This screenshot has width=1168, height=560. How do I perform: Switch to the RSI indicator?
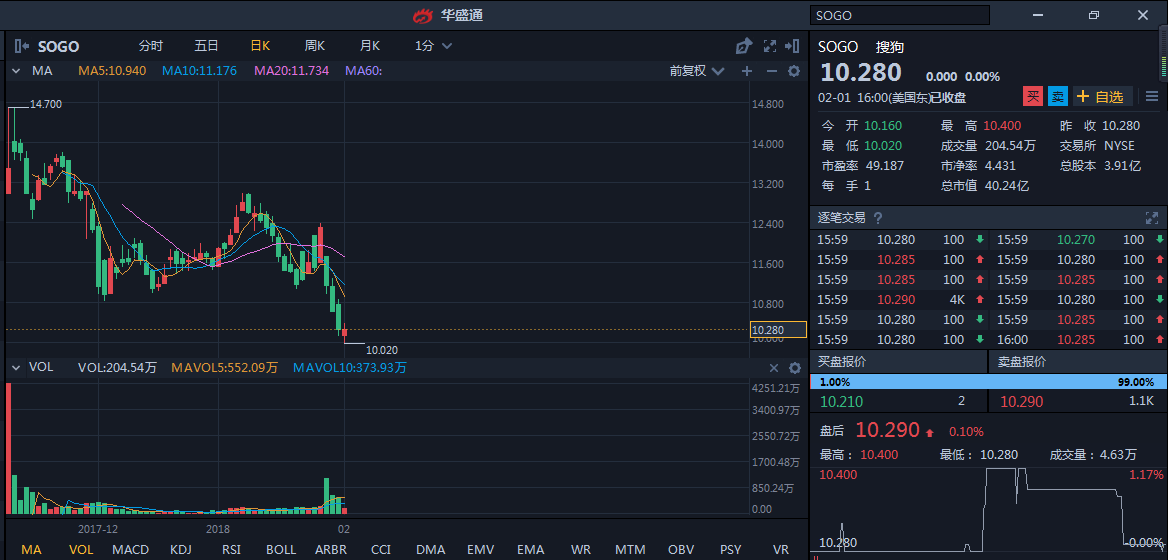230,550
